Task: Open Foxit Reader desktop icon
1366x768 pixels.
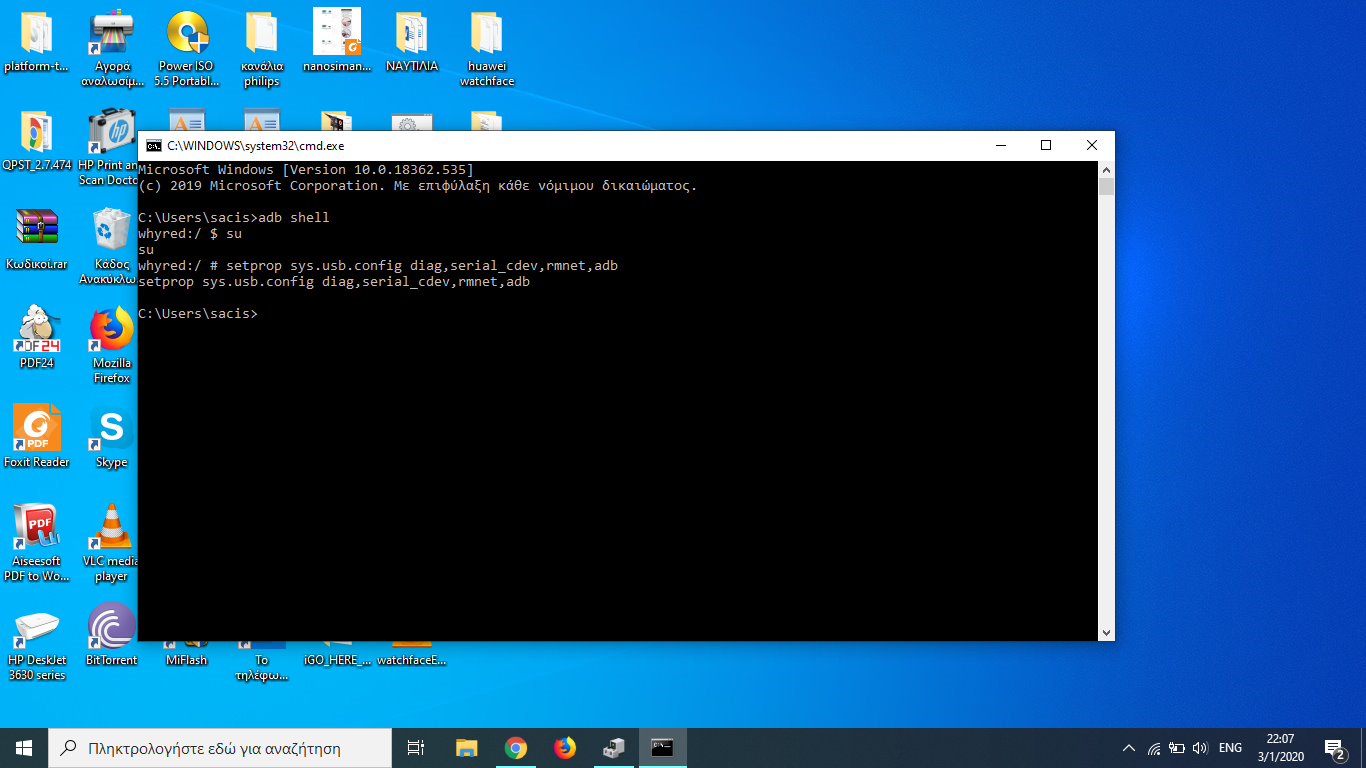Action: tap(37, 430)
